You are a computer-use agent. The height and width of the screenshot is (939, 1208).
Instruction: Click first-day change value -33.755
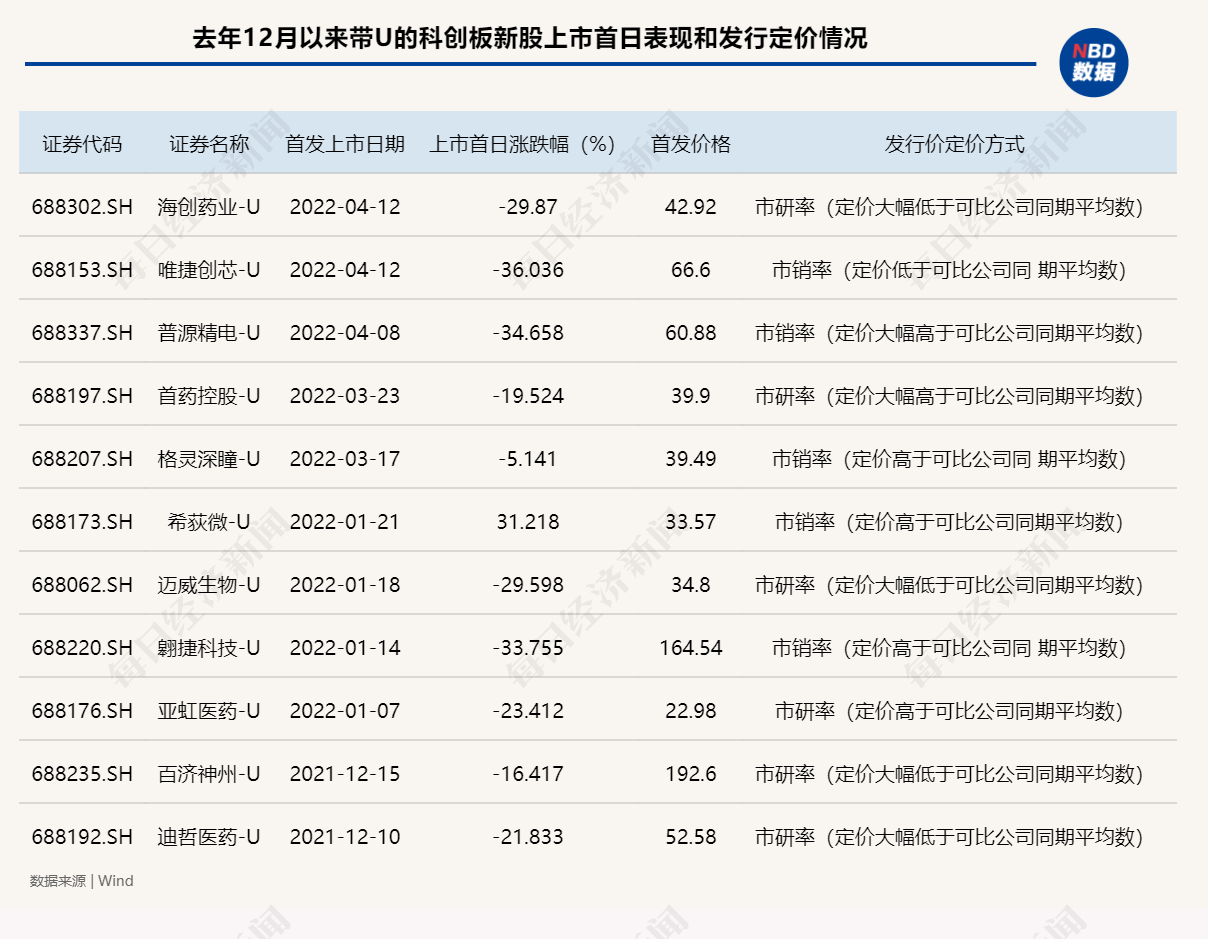tap(528, 648)
